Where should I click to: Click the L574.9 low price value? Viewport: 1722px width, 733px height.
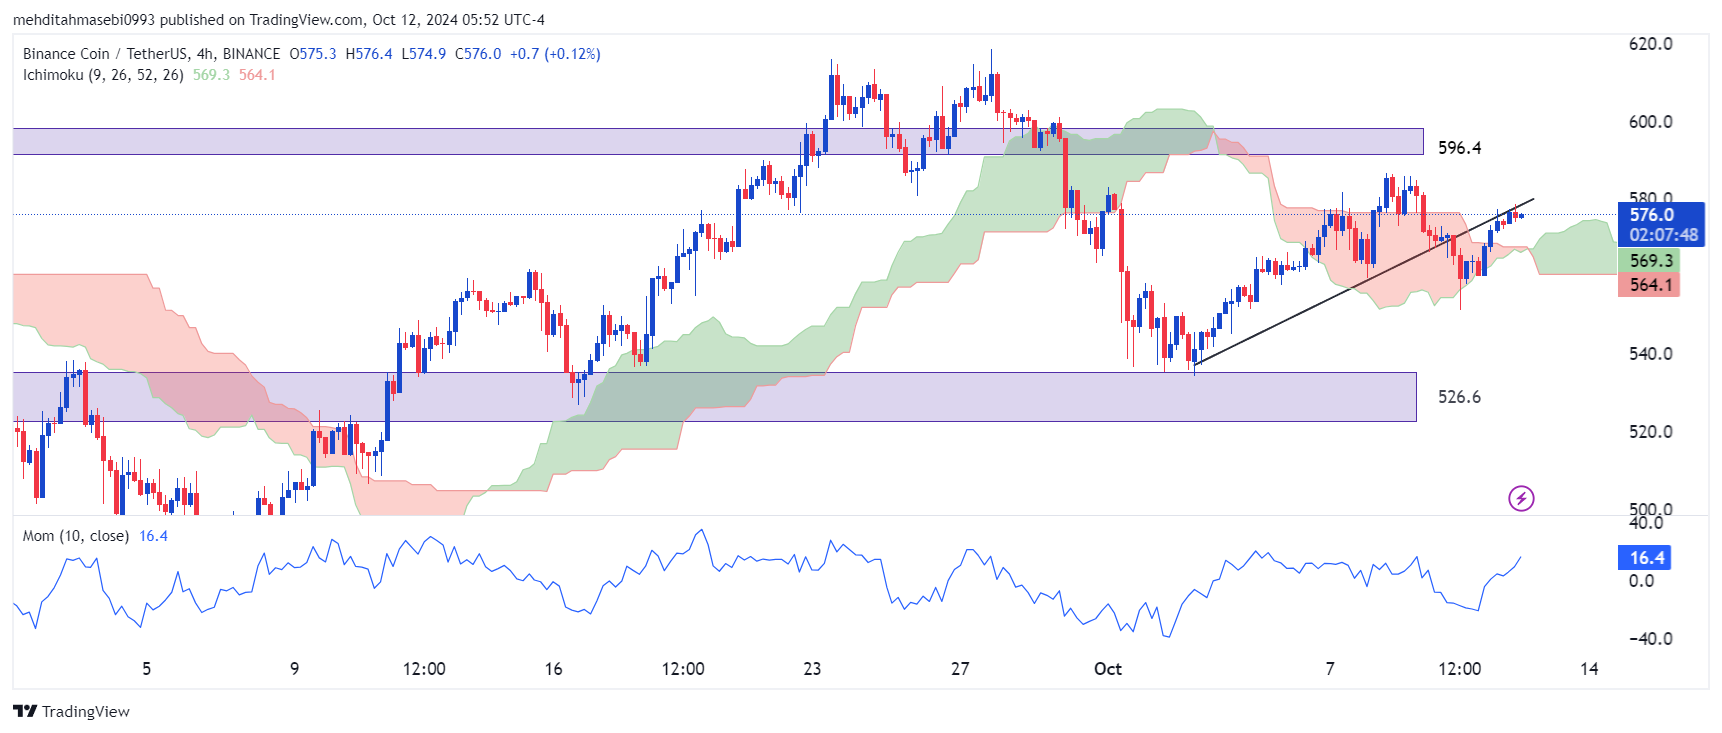424,54
